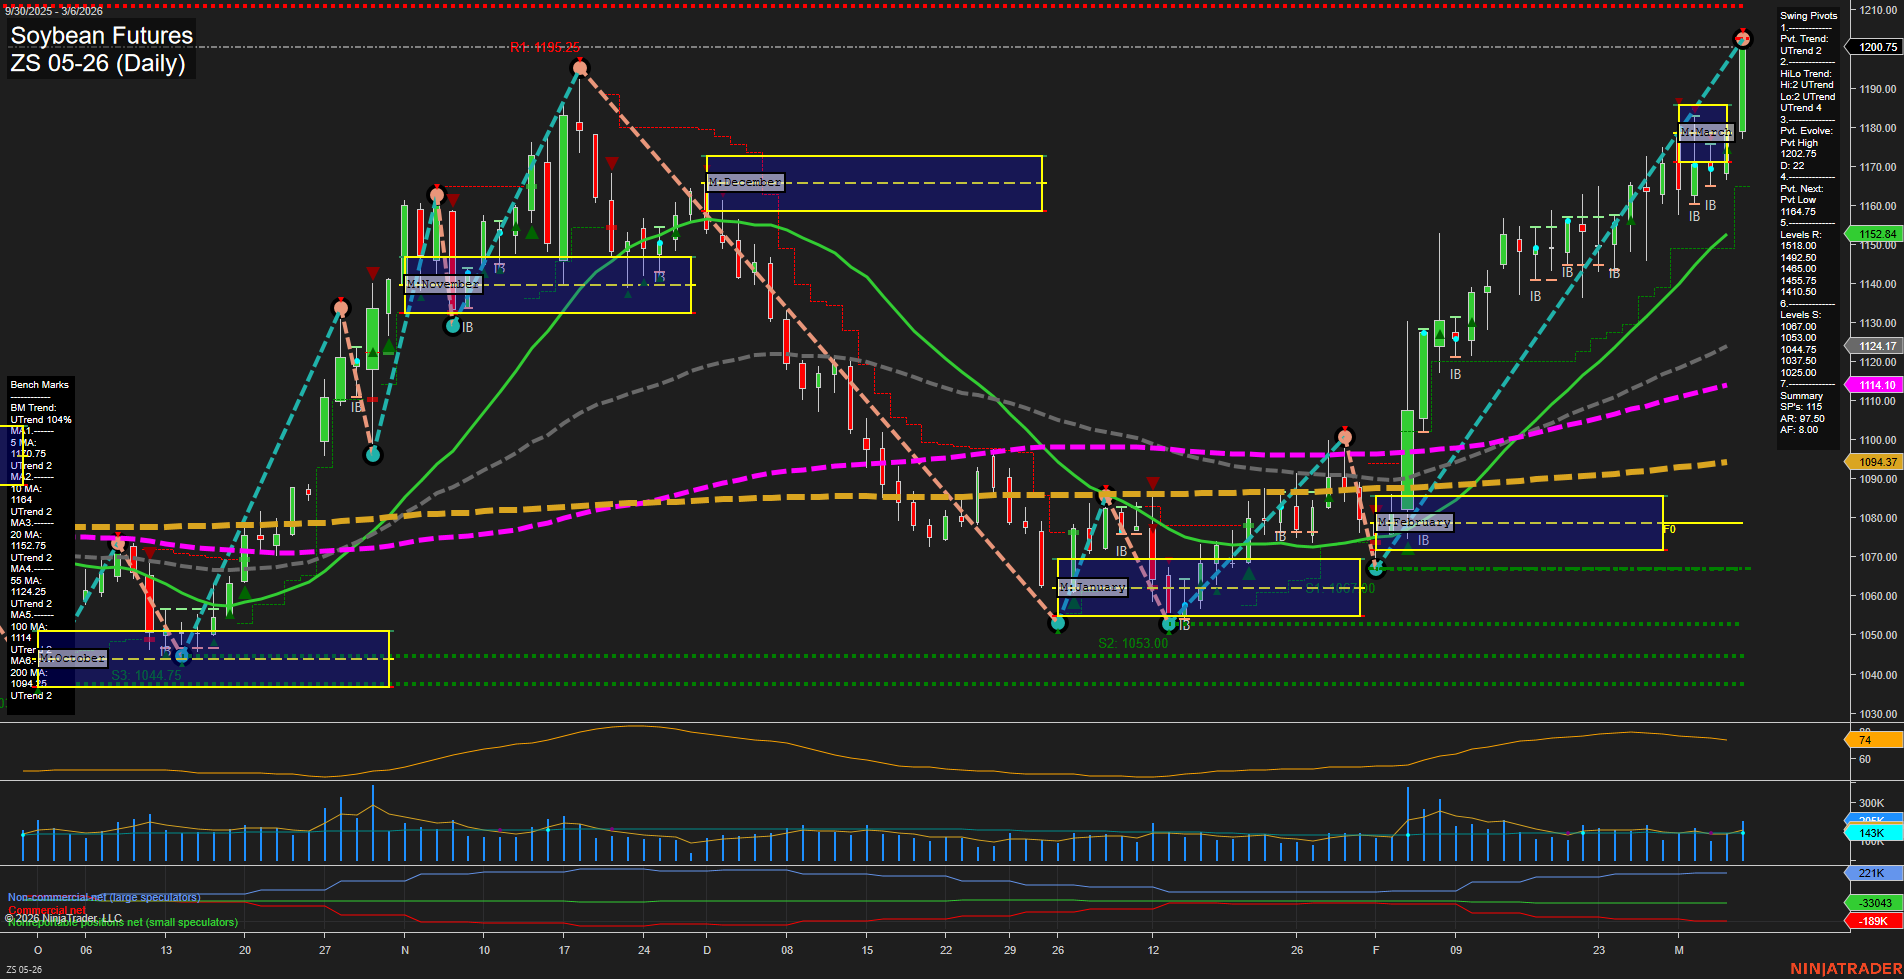Collapse the Swing Pivots panel
This screenshot has width=1904, height=979.
(1807, 15)
